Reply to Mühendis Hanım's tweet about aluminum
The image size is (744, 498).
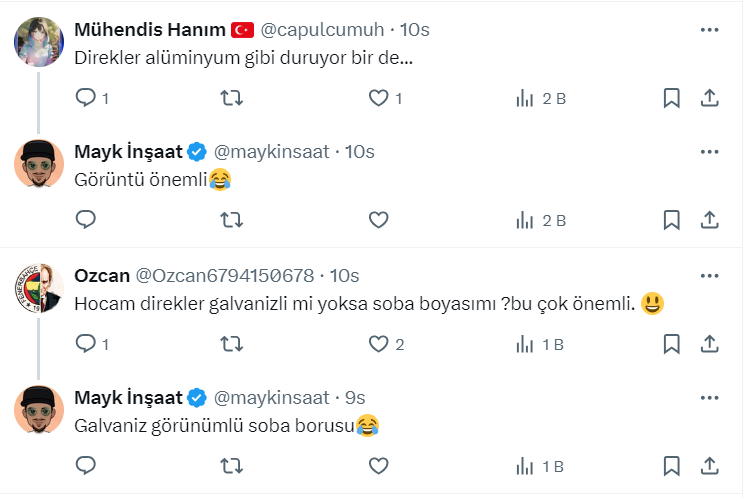click(x=86, y=98)
